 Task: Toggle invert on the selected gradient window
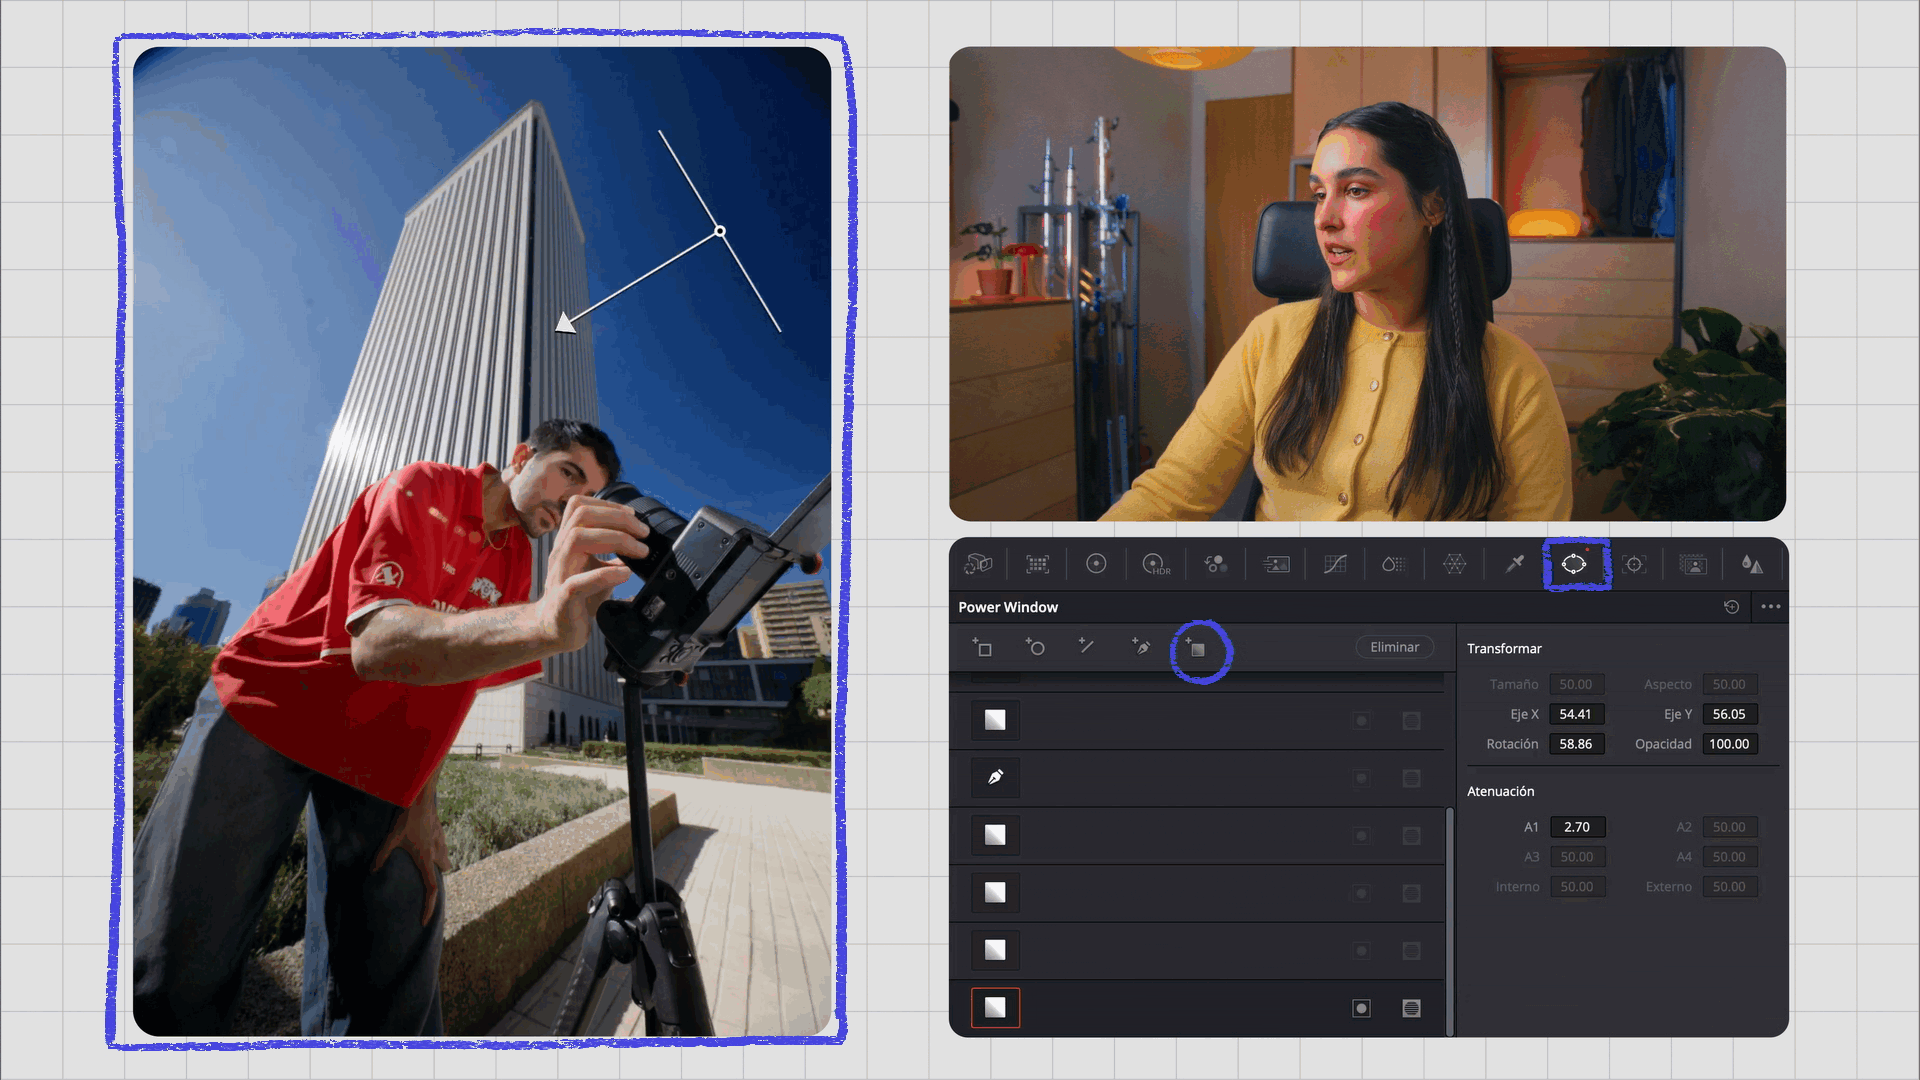pyautogui.click(x=1361, y=1008)
